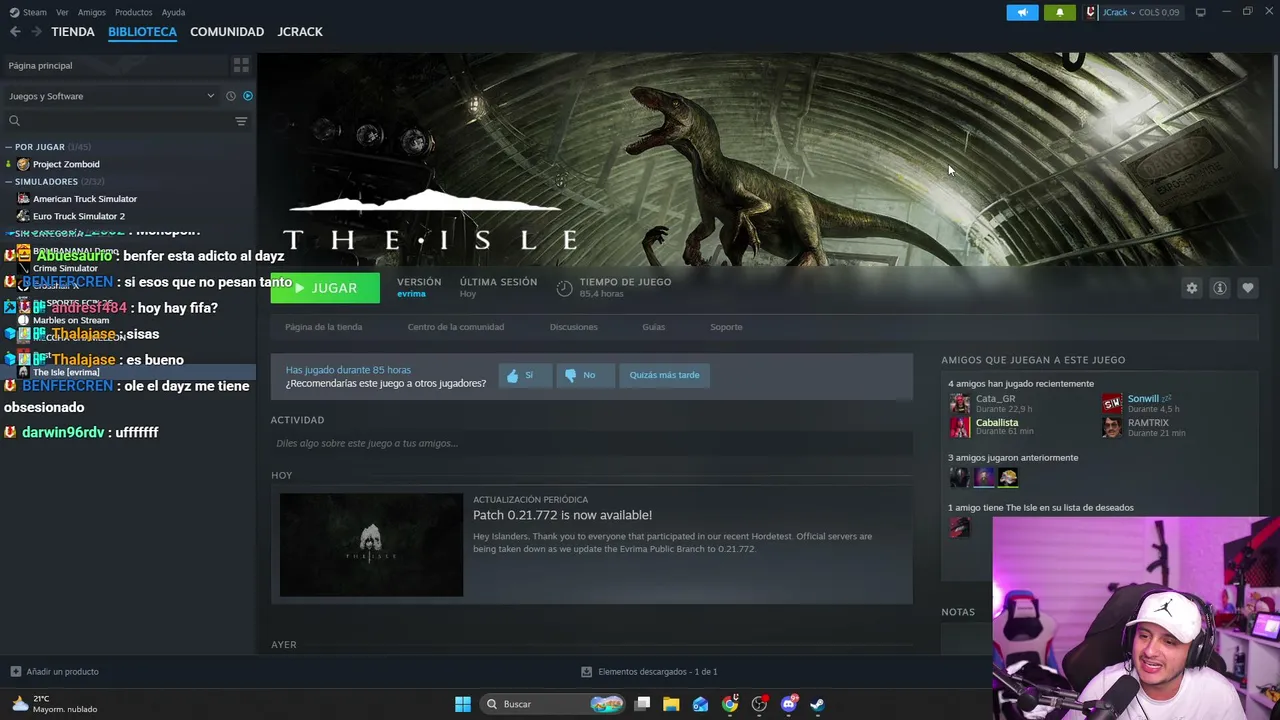This screenshot has height=720, width=1280.
Task: Open friend Cata_GR's avatar
Action: pos(959,403)
